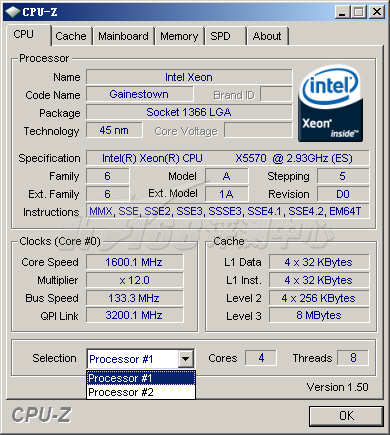
Task: Click the CPU-Z title bar icon
Action: pyautogui.click(x=13, y=12)
